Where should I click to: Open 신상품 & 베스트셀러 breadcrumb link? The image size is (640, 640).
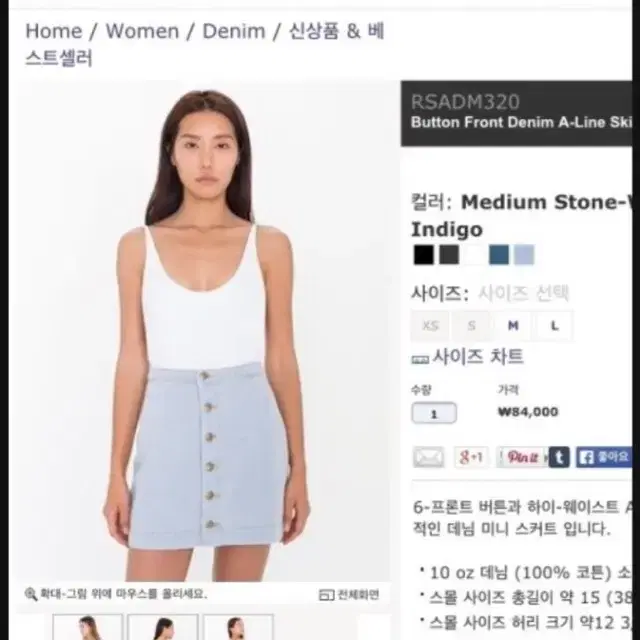204,44
